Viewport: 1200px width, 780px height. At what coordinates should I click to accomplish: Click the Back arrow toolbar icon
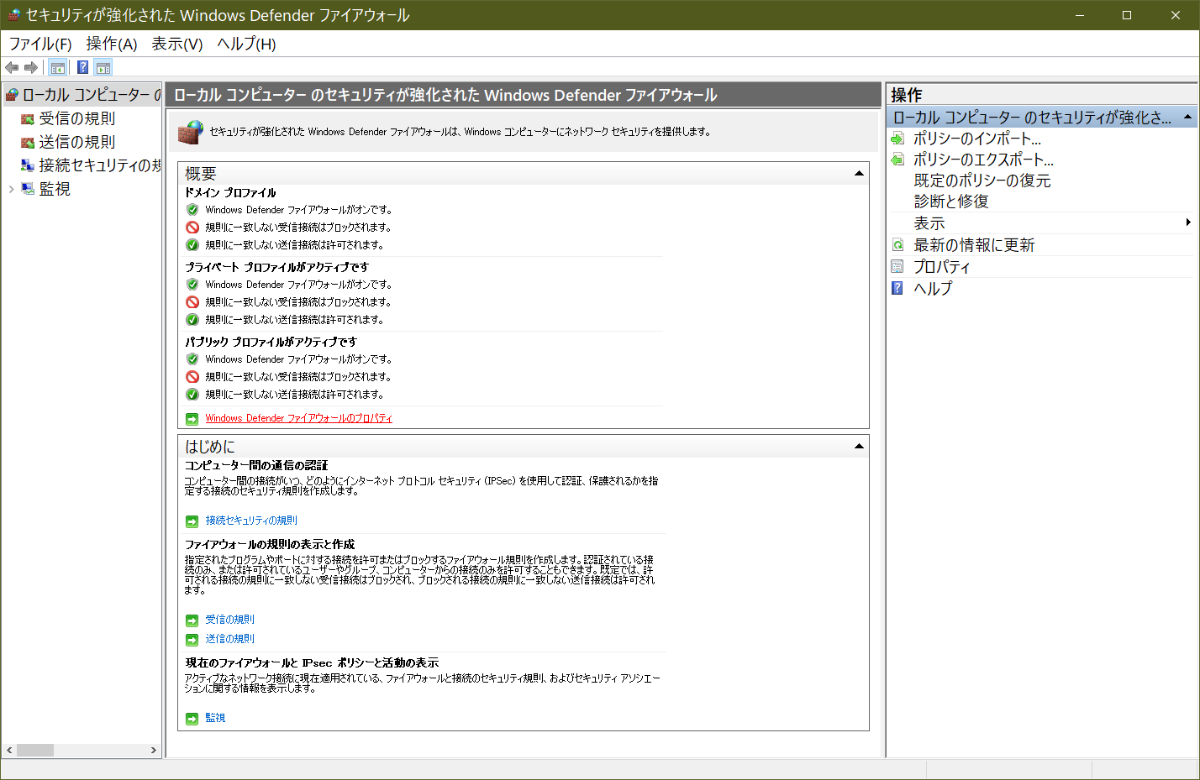pyautogui.click(x=12, y=68)
